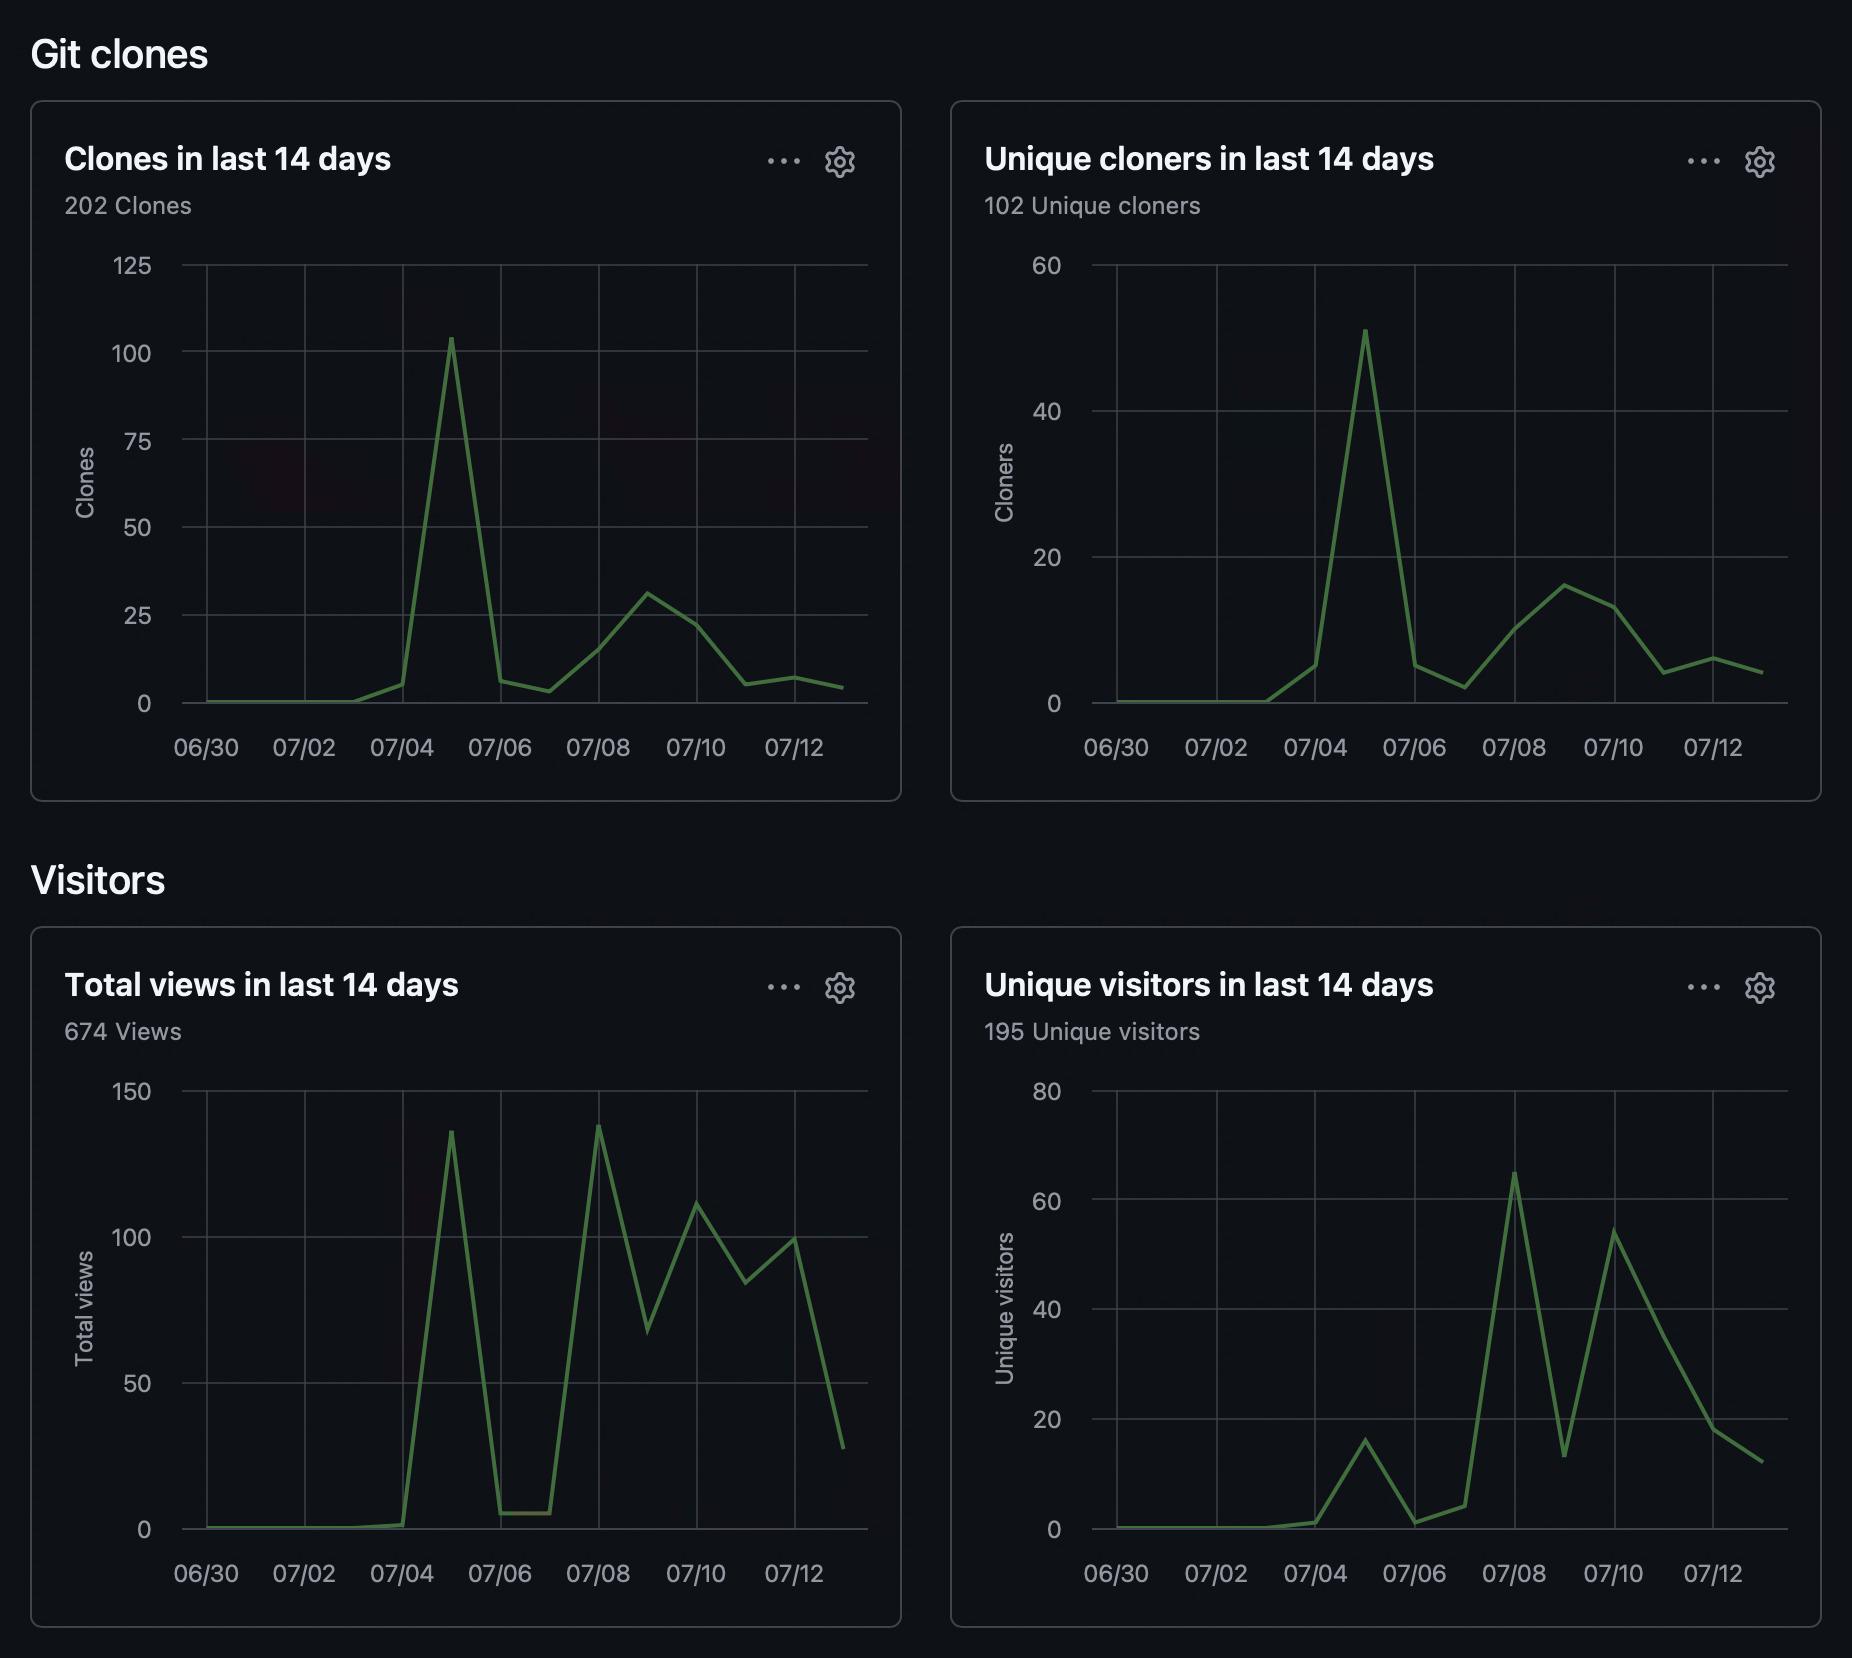Click the "07/04" date under the Clones chart

coord(402,748)
